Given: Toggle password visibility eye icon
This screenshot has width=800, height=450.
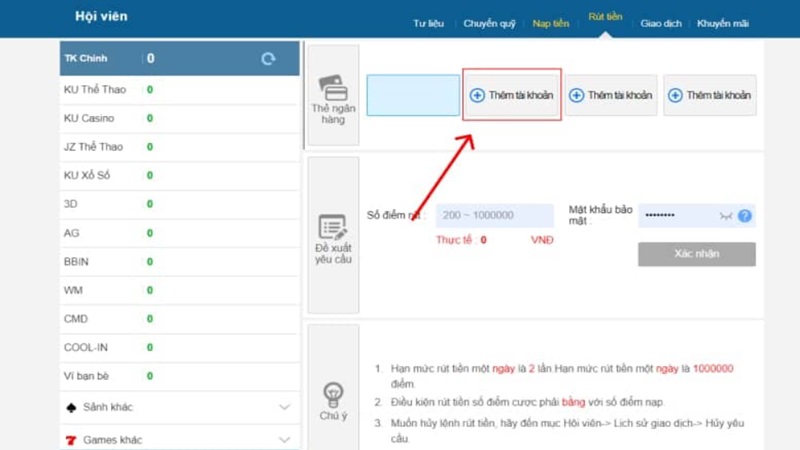Looking at the screenshot, I should tap(726, 216).
